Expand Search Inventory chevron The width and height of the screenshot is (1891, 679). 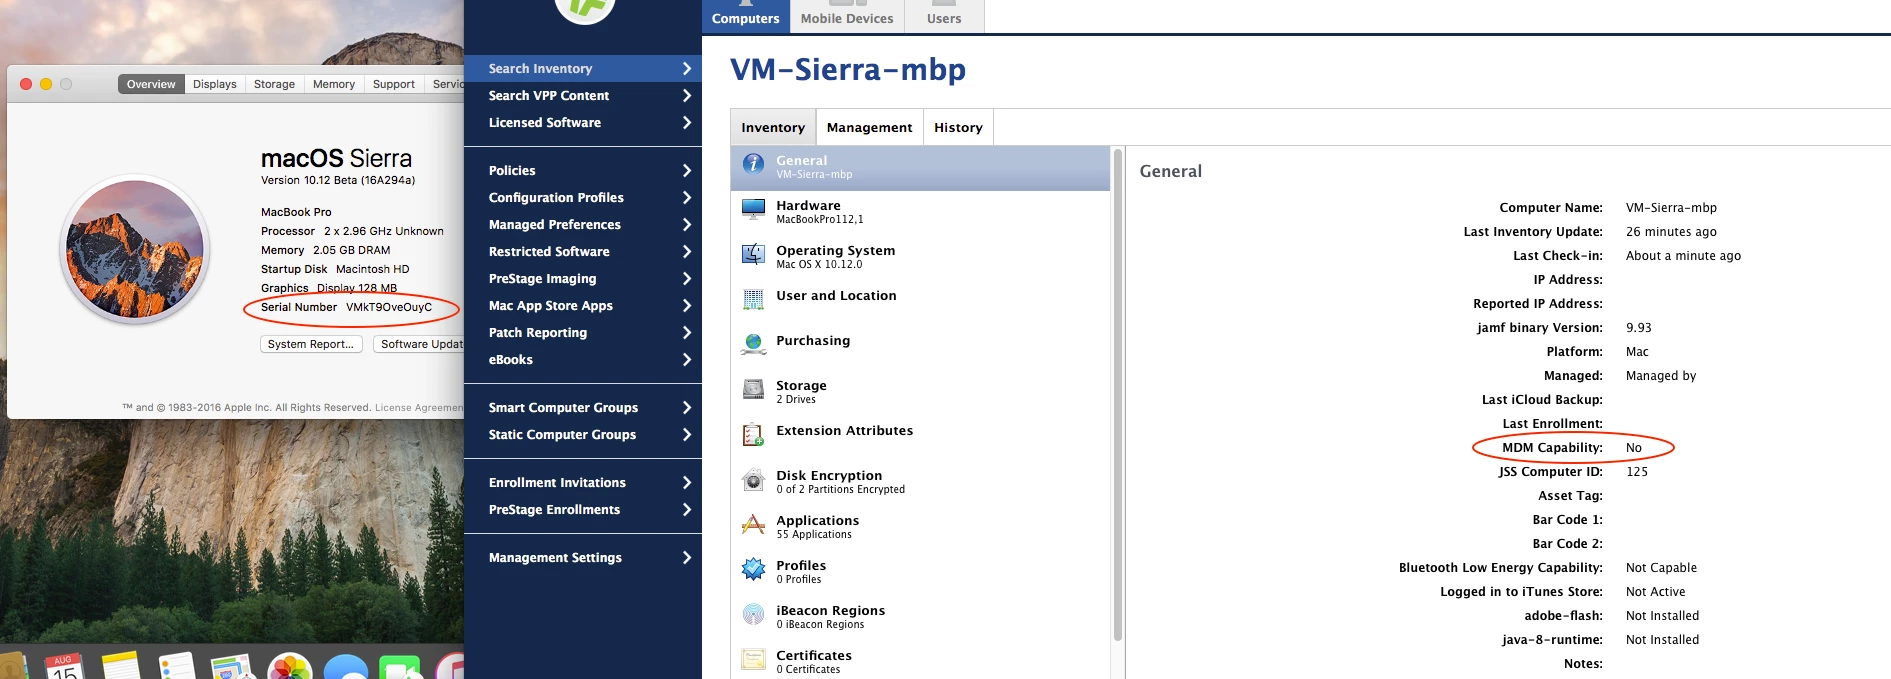pyautogui.click(x=686, y=68)
